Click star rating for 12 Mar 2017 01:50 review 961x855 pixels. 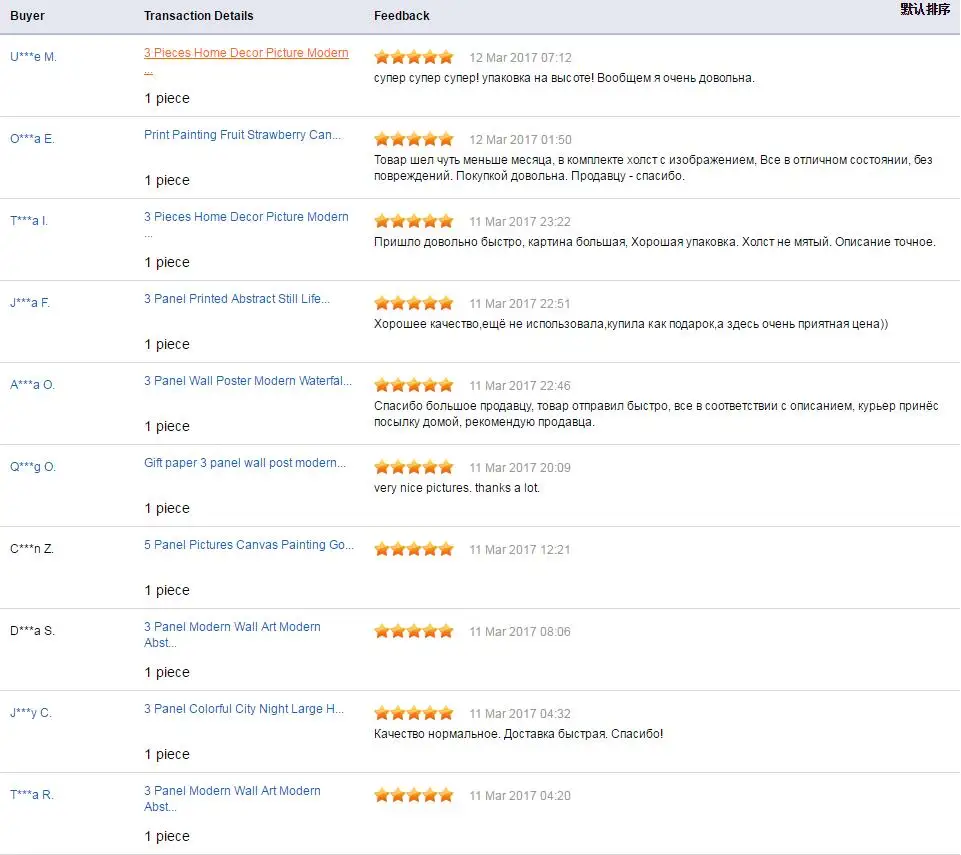click(414, 139)
